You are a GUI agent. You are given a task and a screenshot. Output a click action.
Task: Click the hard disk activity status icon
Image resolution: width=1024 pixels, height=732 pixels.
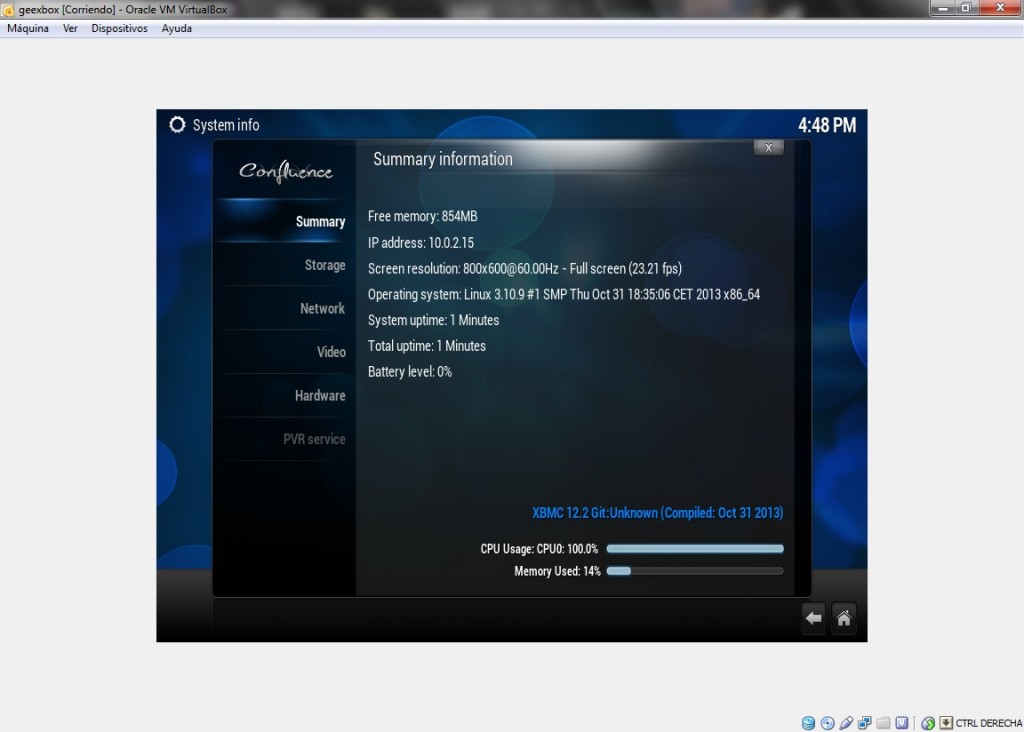808,723
